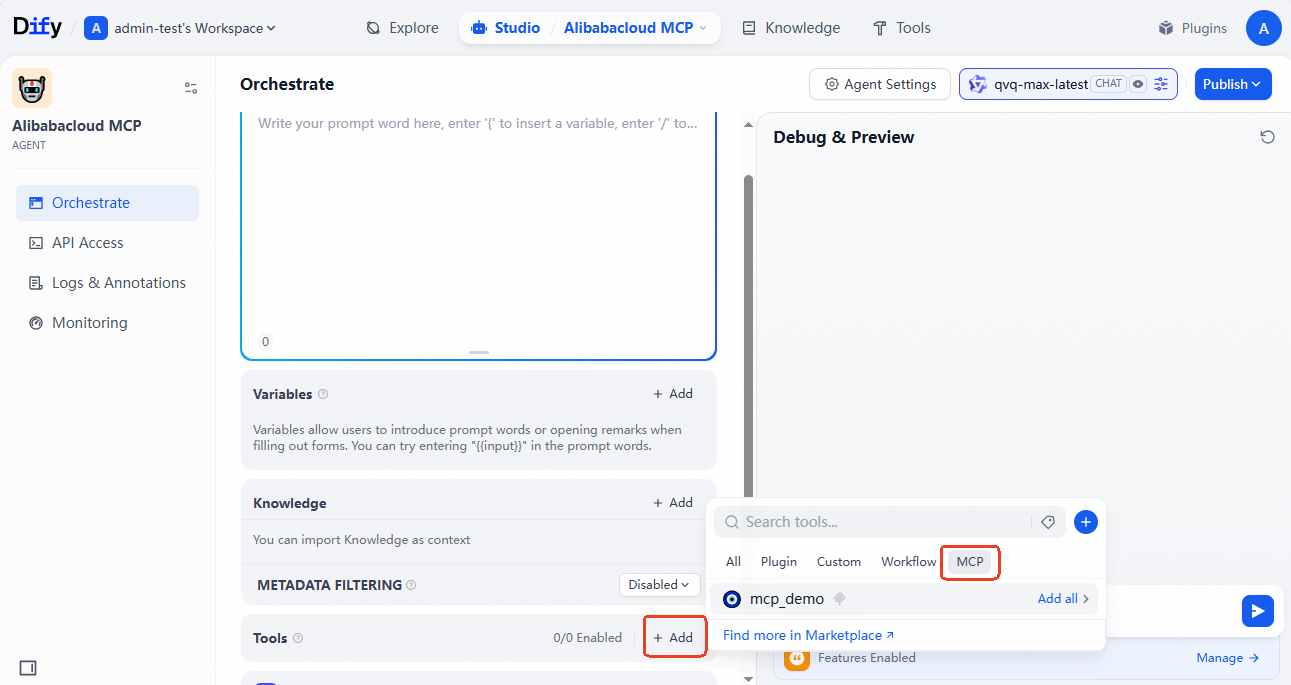Click the Dify logo
This screenshot has height=685, width=1291.
pyautogui.click(x=37, y=28)
